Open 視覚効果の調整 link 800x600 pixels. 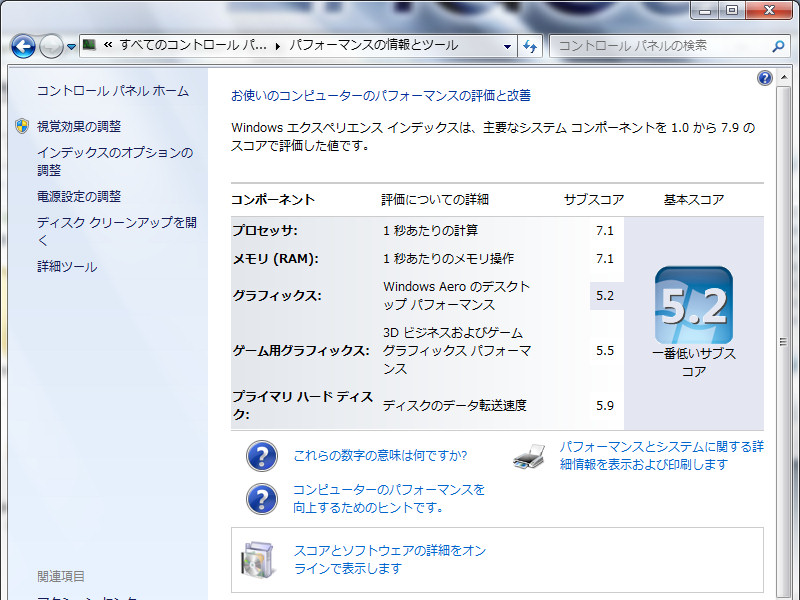(x=79, y=126)
